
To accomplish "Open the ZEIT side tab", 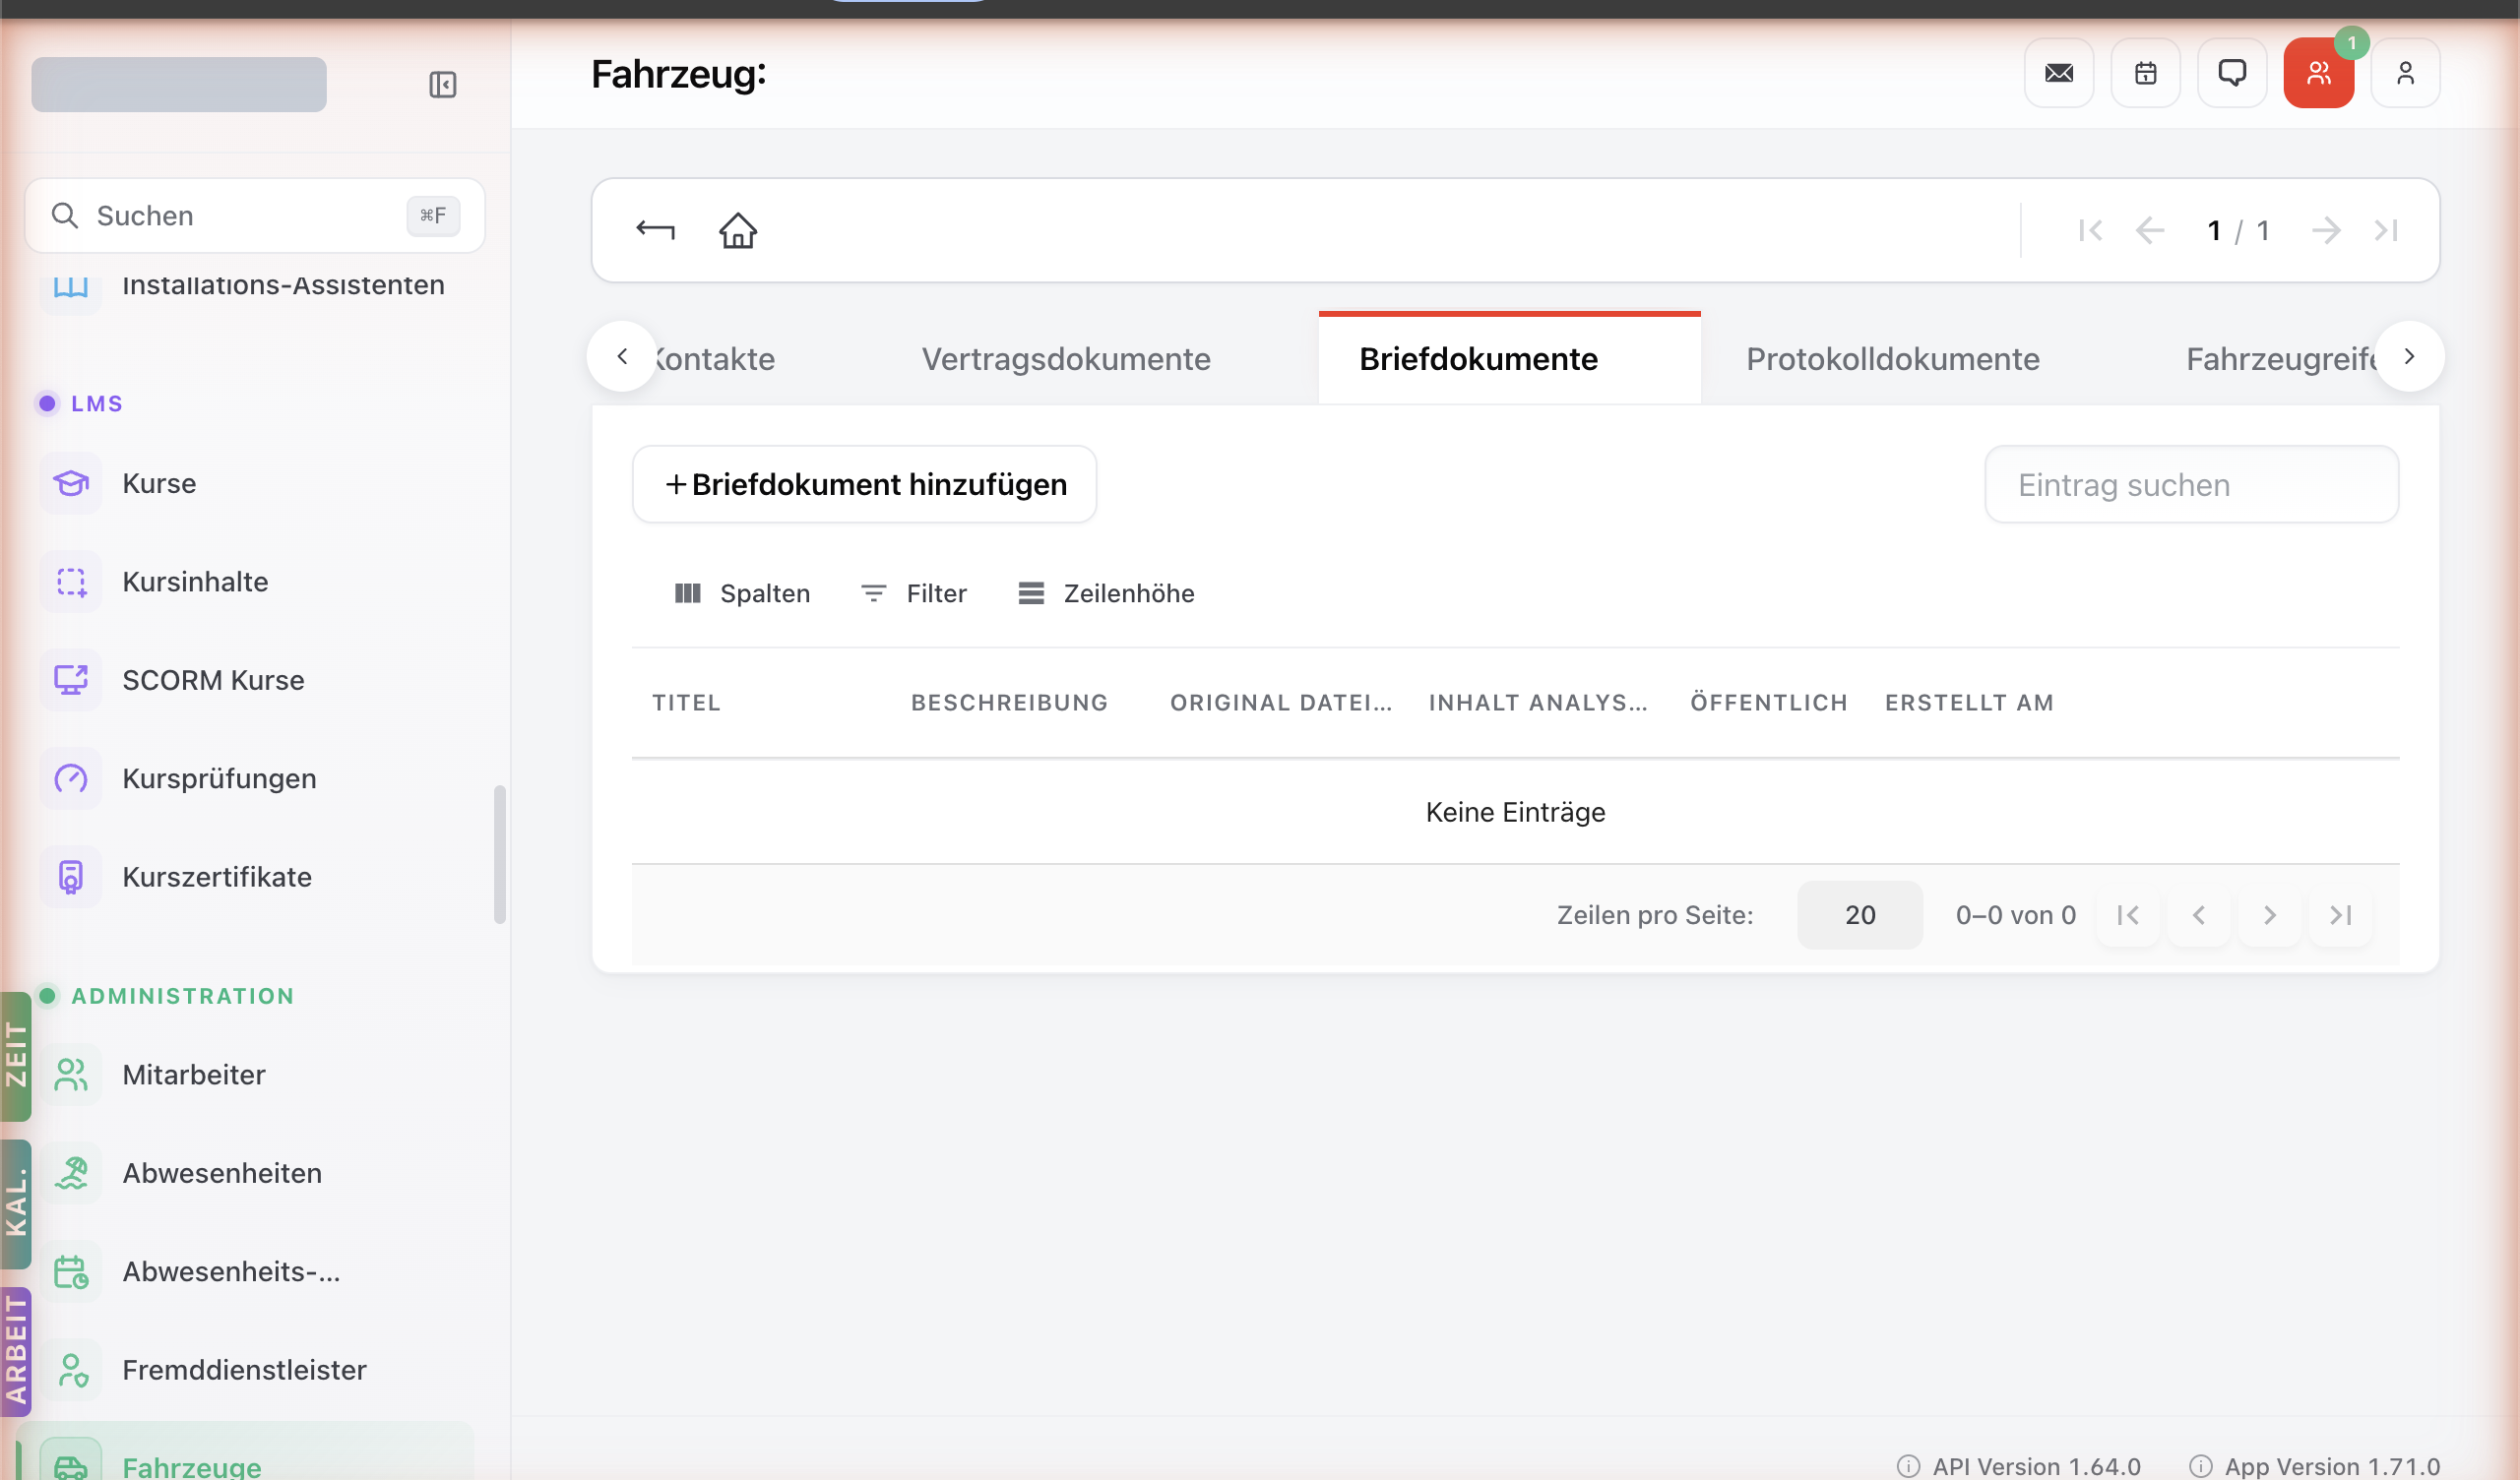I will tap(16, 1056).
